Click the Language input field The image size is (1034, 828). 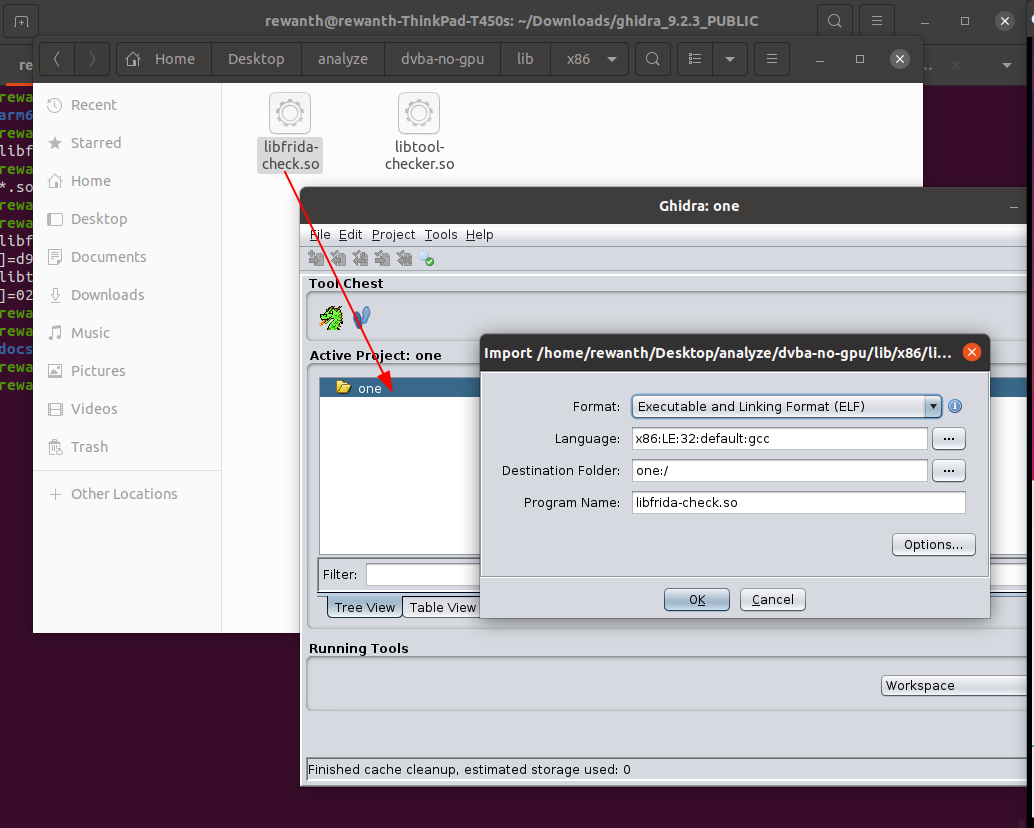tap(779, 438)
